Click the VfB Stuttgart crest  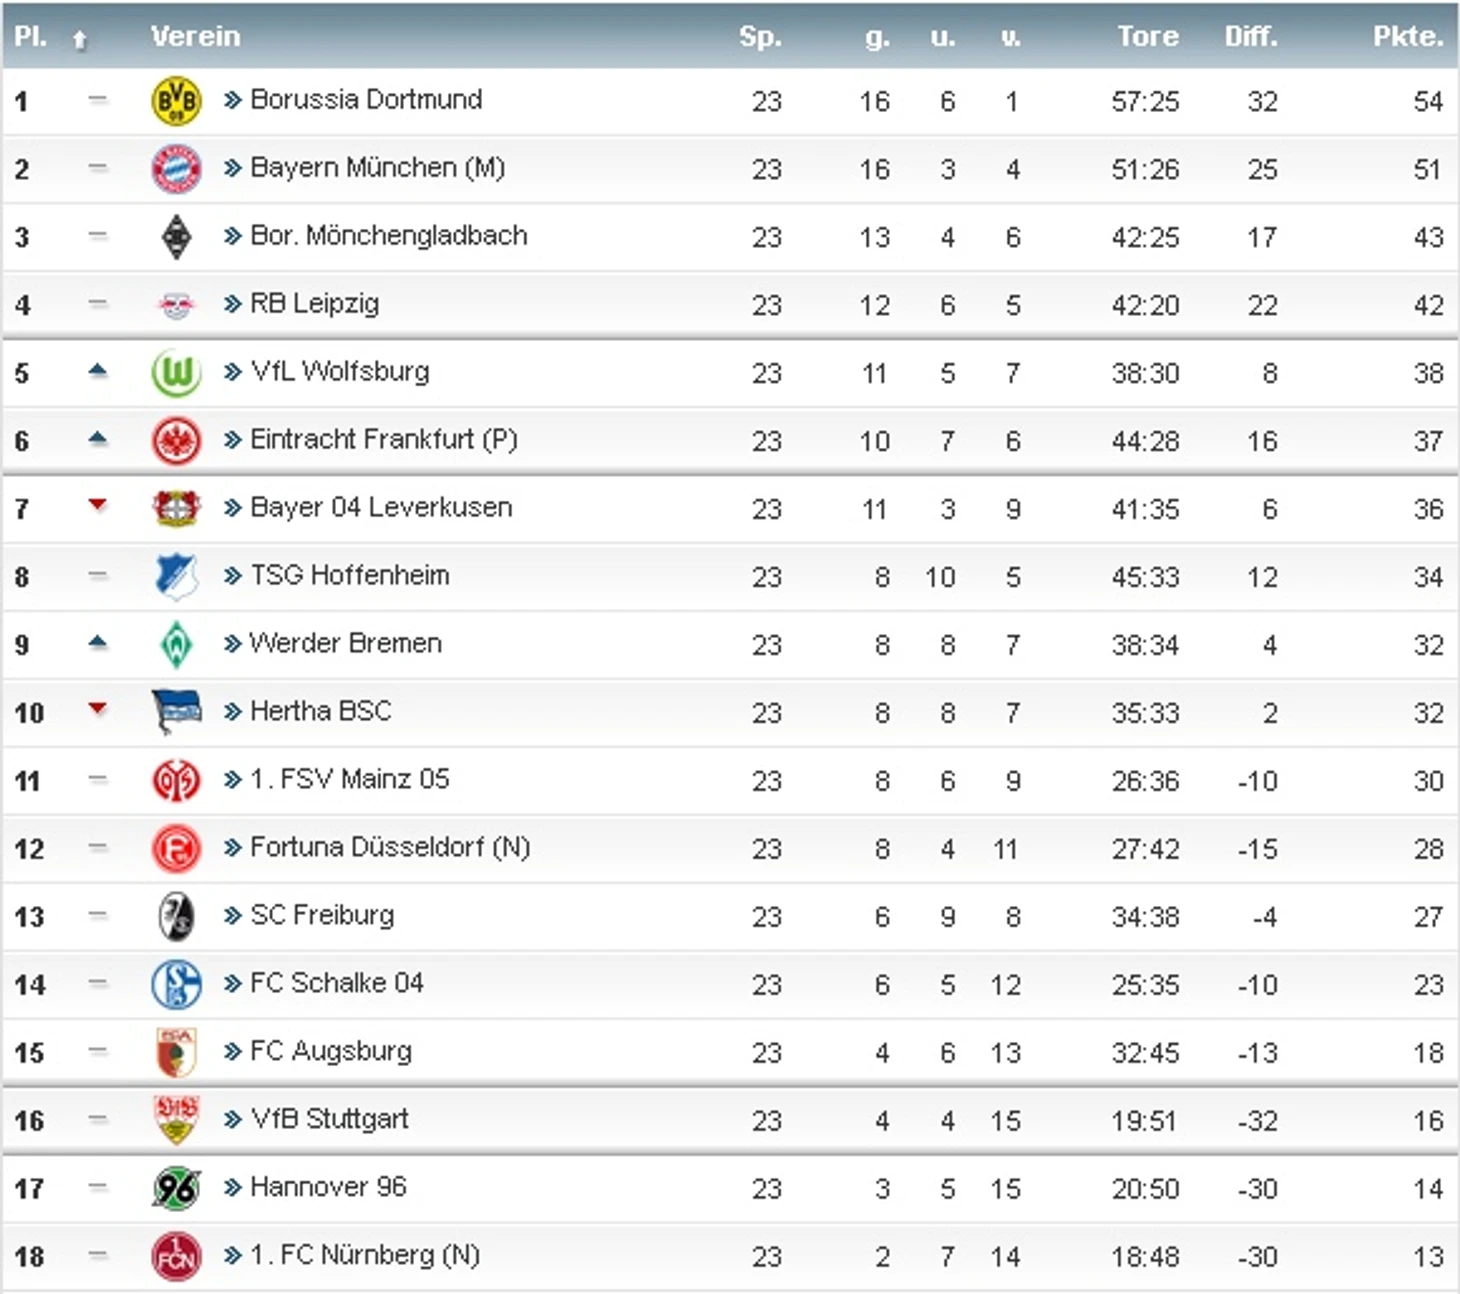point(176,1120)
